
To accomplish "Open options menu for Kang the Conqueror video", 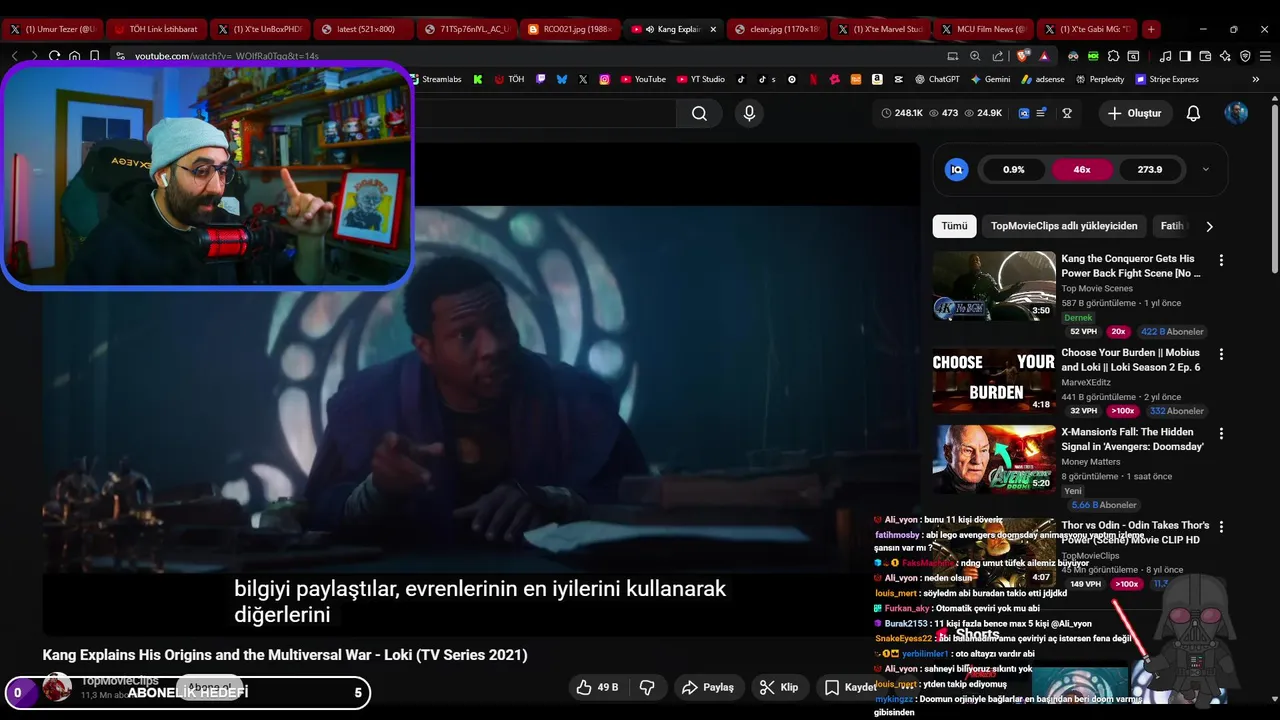I will tap(1220, 260).
